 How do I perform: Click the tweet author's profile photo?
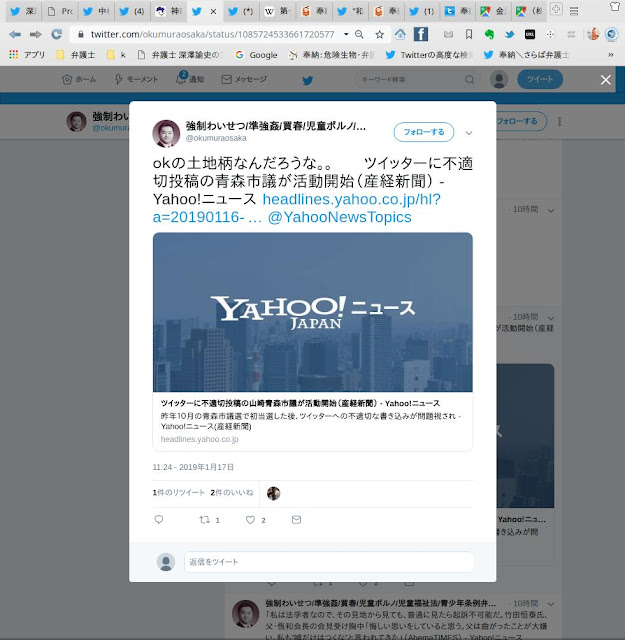[166, 133]
